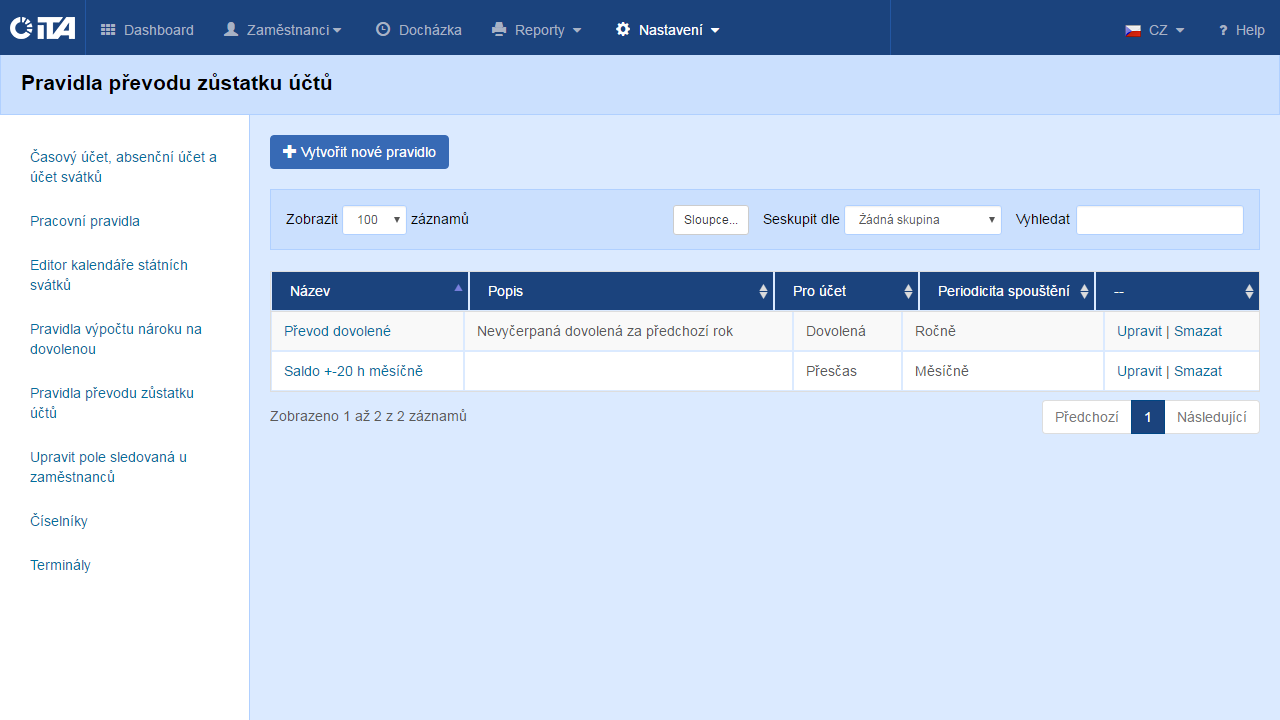Go to the Docházka page
The image size is (1280, 720).
(418, 30)
